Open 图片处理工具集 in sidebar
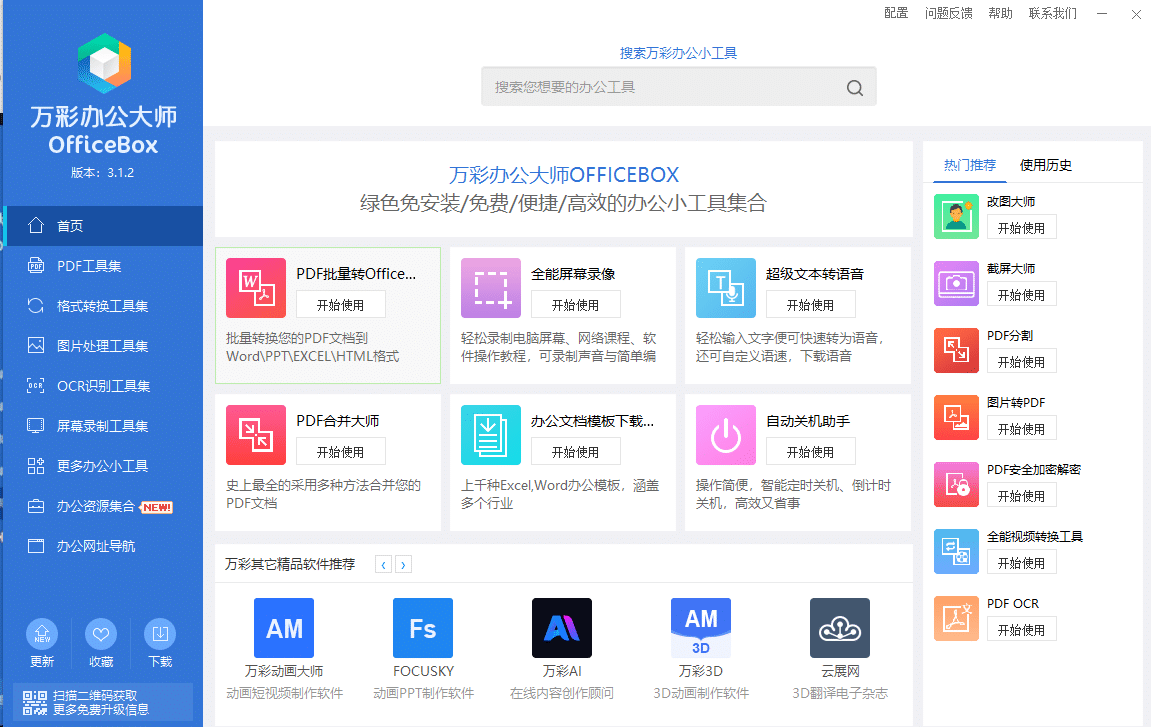1151x727 pixels. [x=103, y=346]
